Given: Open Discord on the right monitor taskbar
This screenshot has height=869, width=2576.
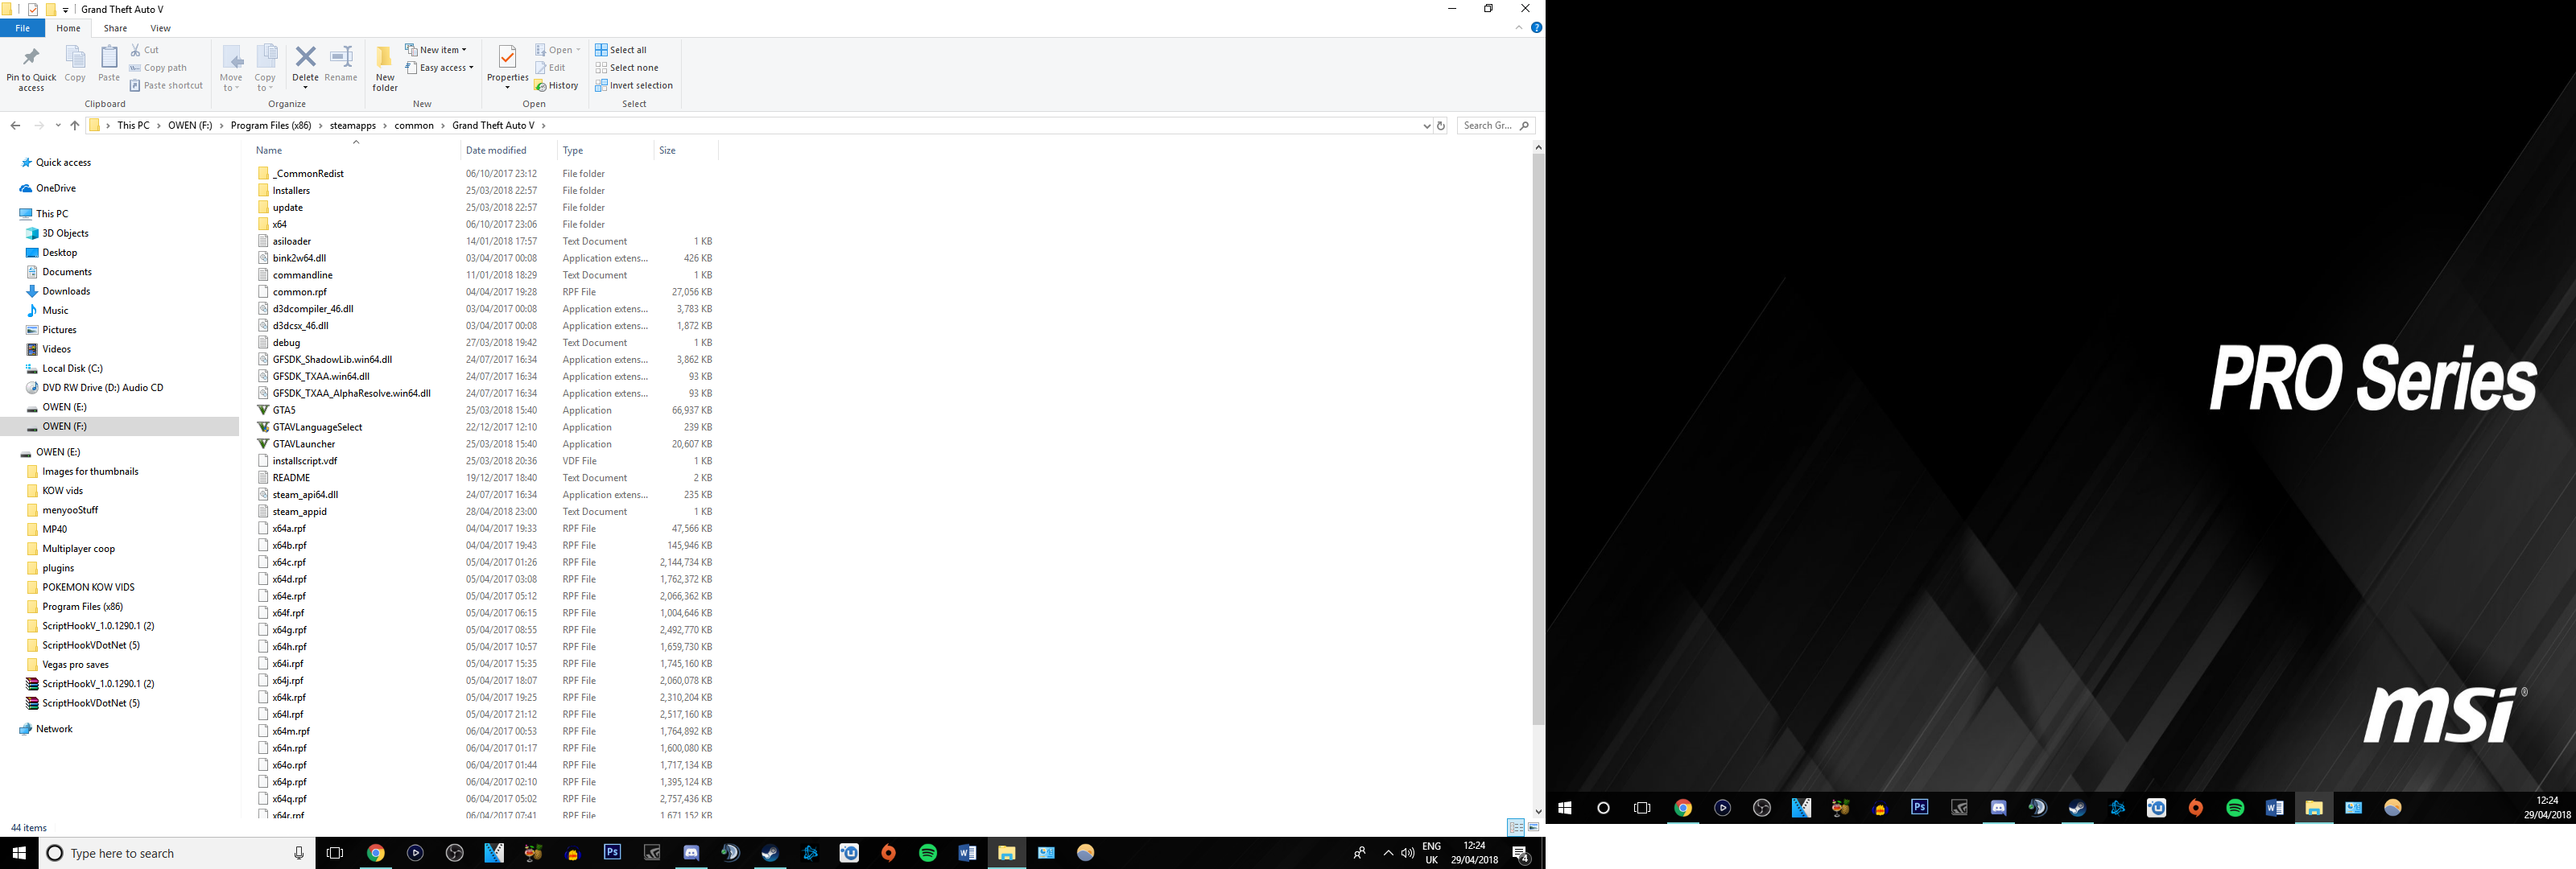Looking at the screenshot, I should (1998, 808).
